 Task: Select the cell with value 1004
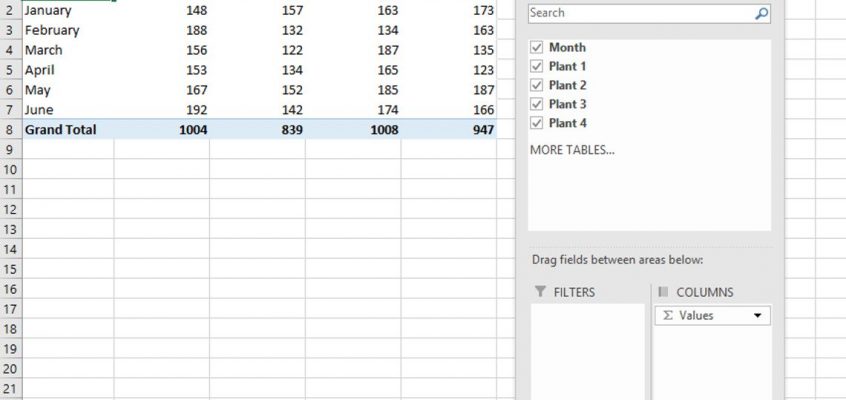click(161, 130)
